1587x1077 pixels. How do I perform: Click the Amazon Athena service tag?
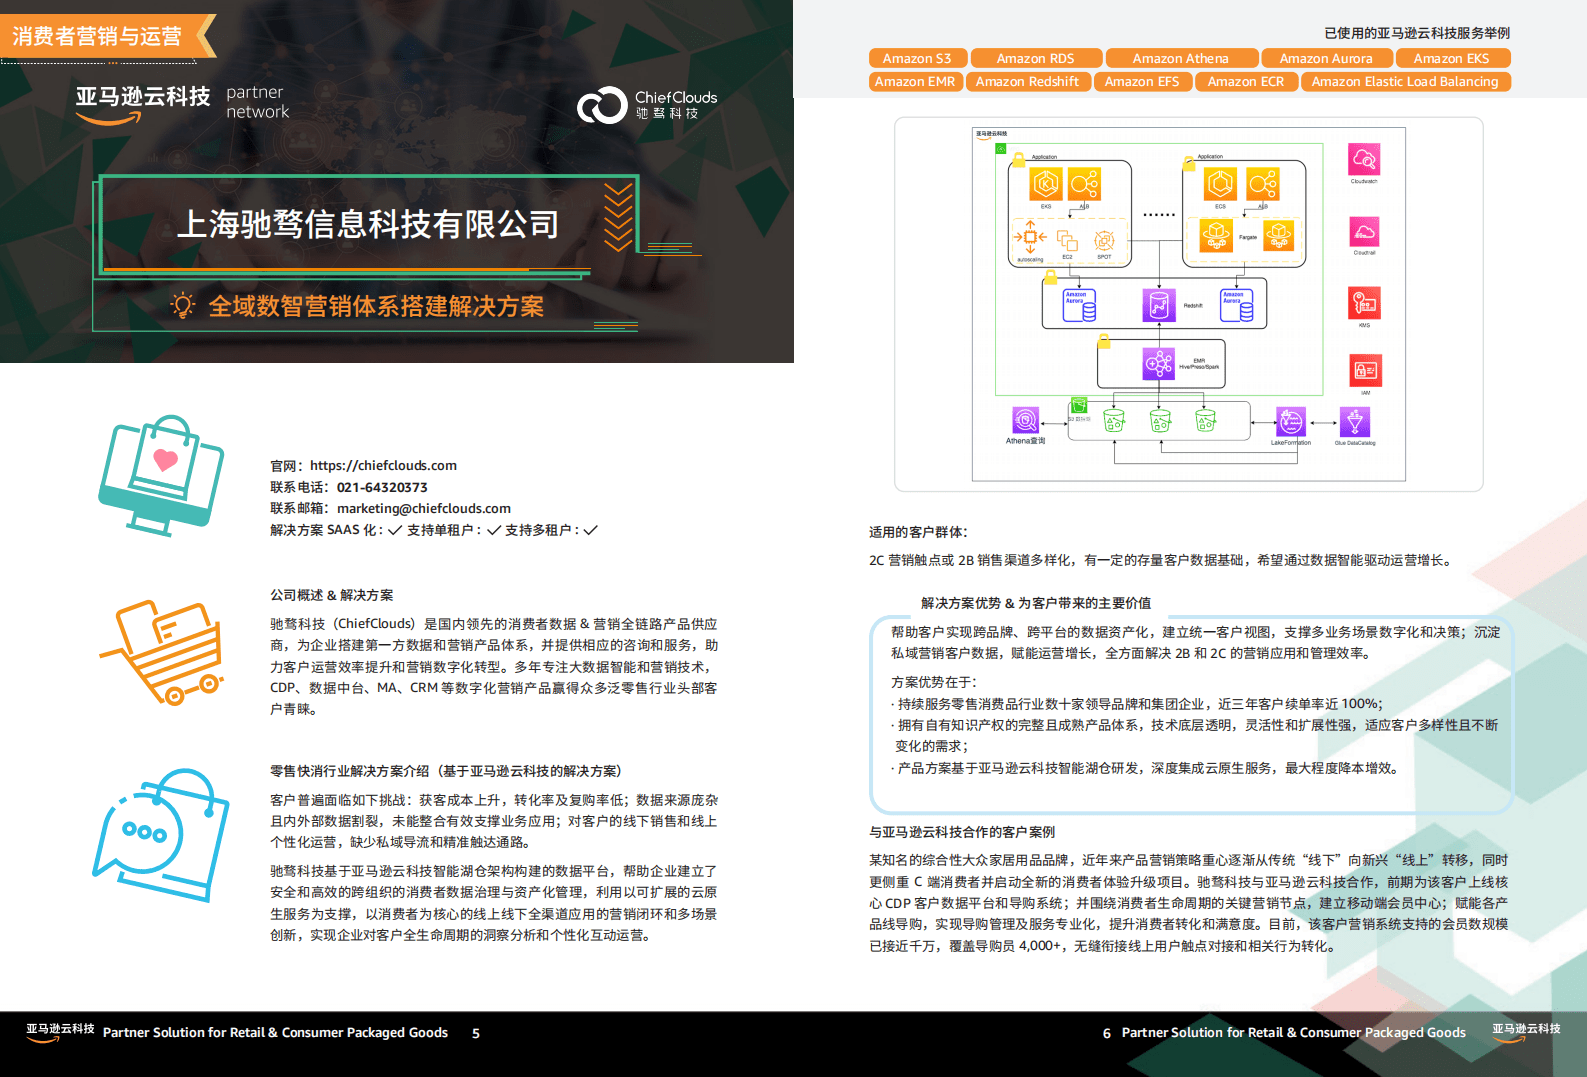(1181, 58)
